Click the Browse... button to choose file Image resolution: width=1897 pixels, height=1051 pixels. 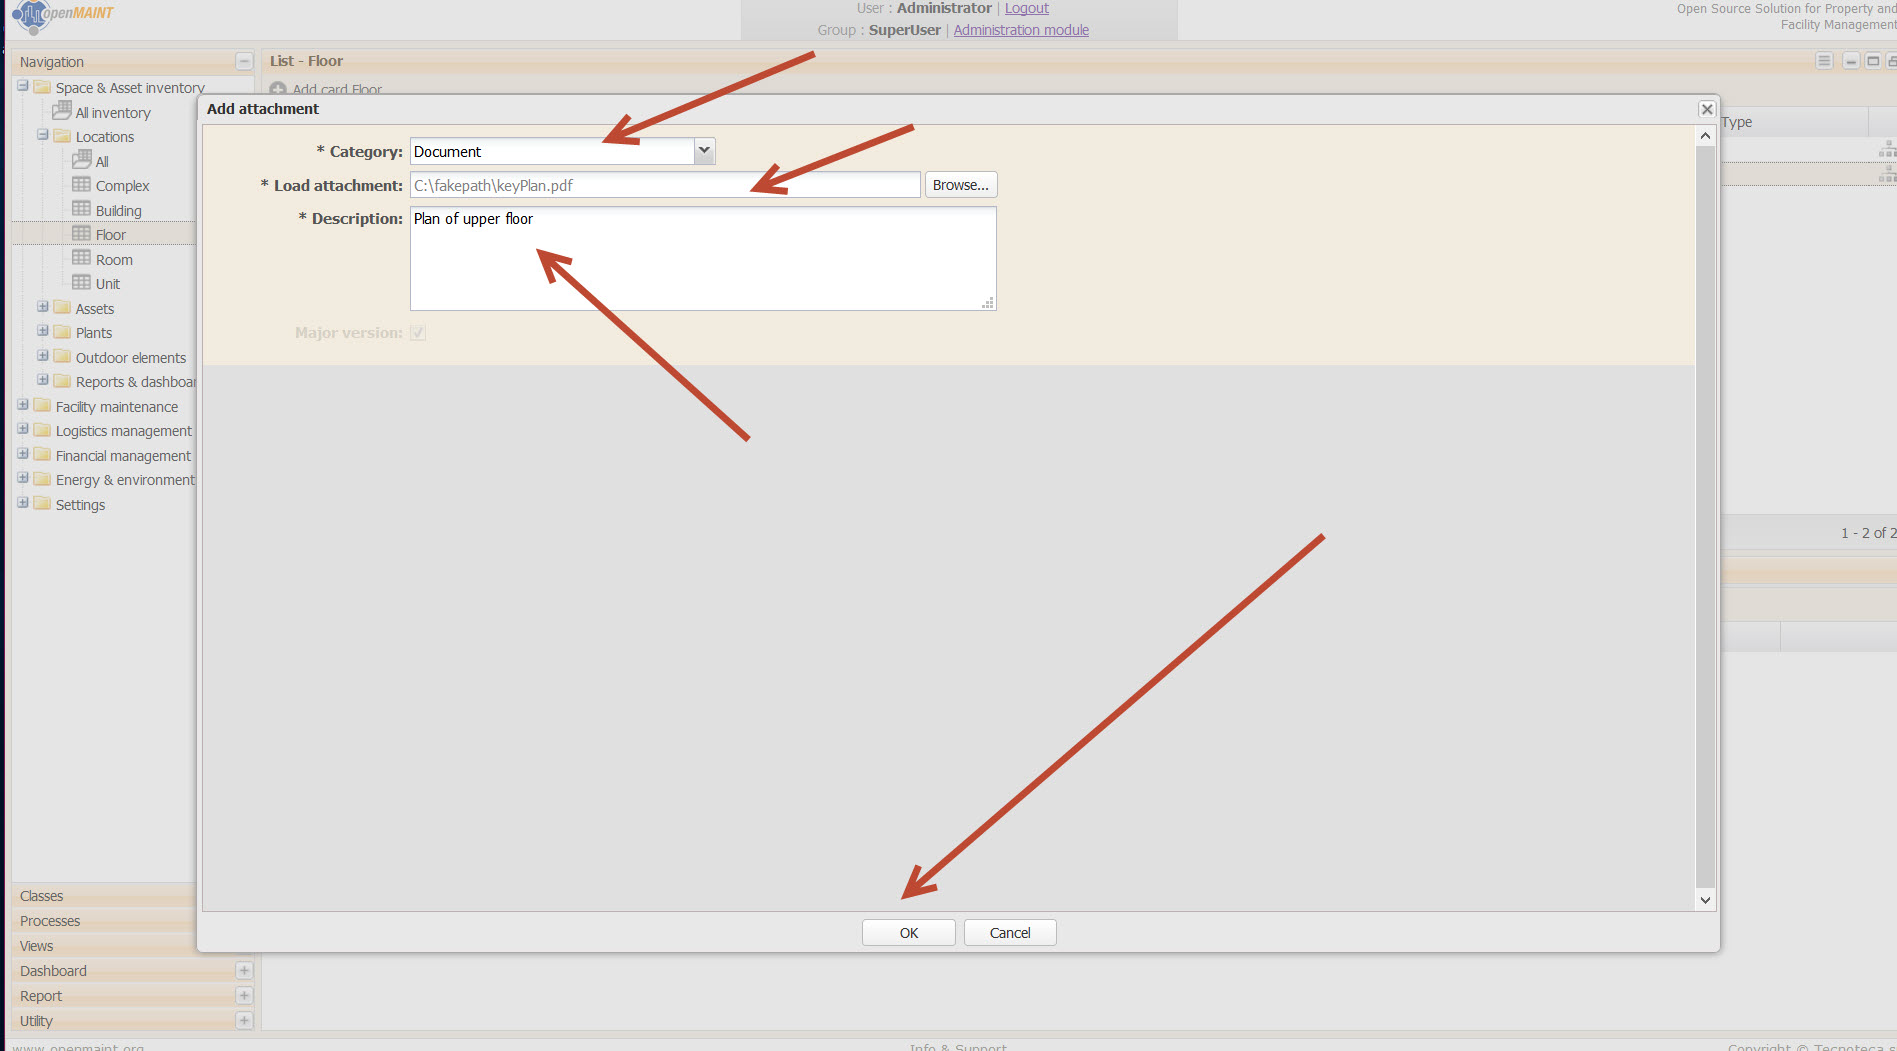960,185
